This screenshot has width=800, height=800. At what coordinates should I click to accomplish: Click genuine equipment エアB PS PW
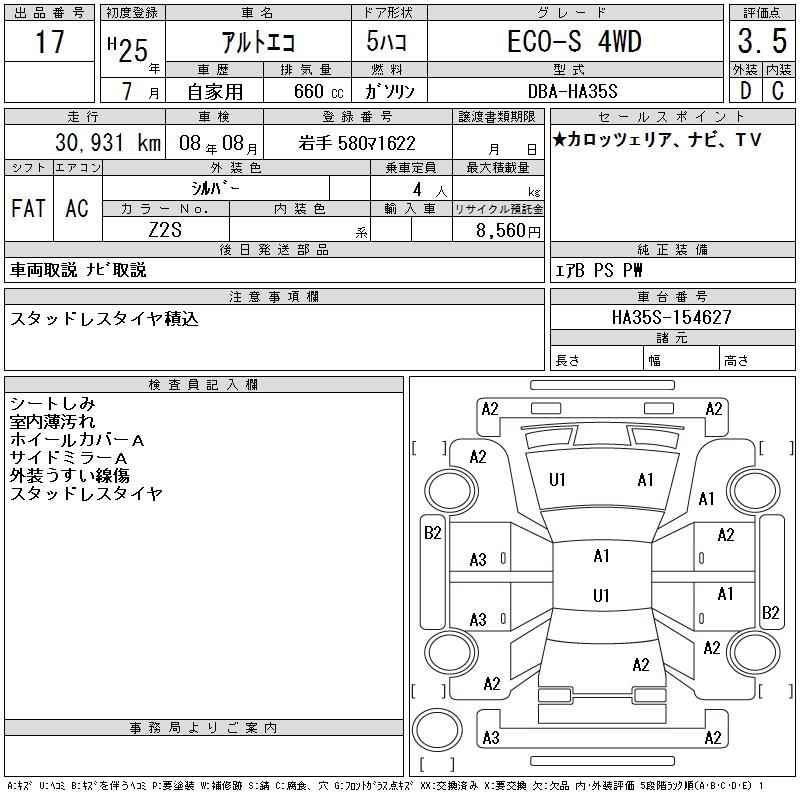598,270
